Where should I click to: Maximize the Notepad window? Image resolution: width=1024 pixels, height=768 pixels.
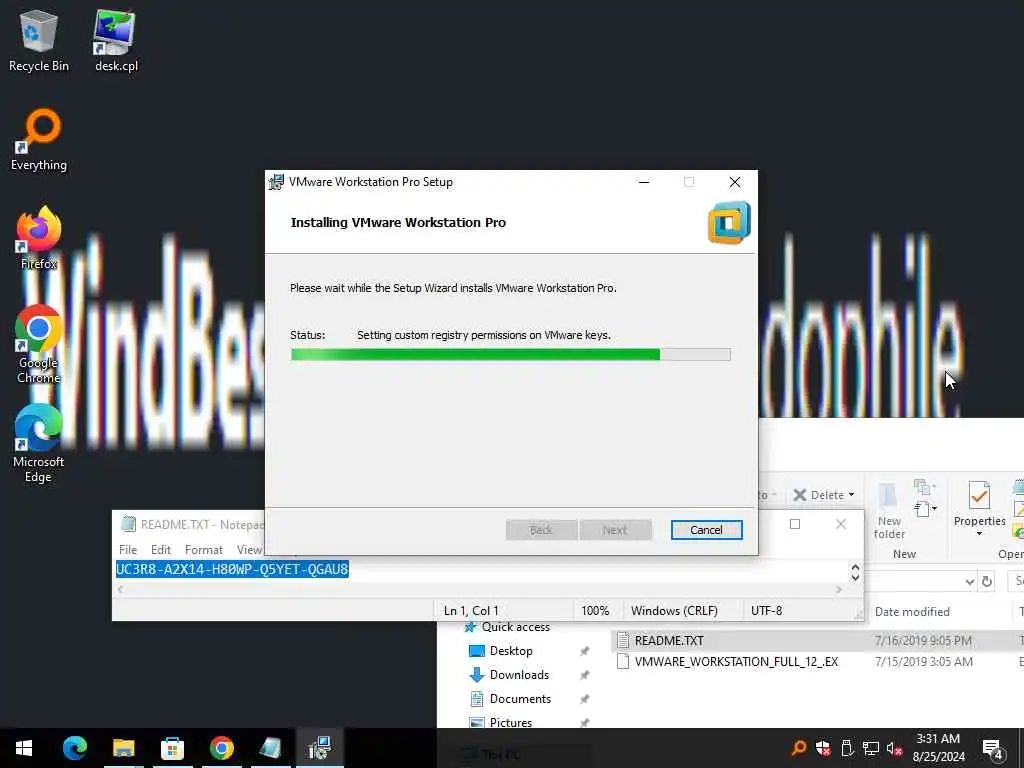[795, 524]
